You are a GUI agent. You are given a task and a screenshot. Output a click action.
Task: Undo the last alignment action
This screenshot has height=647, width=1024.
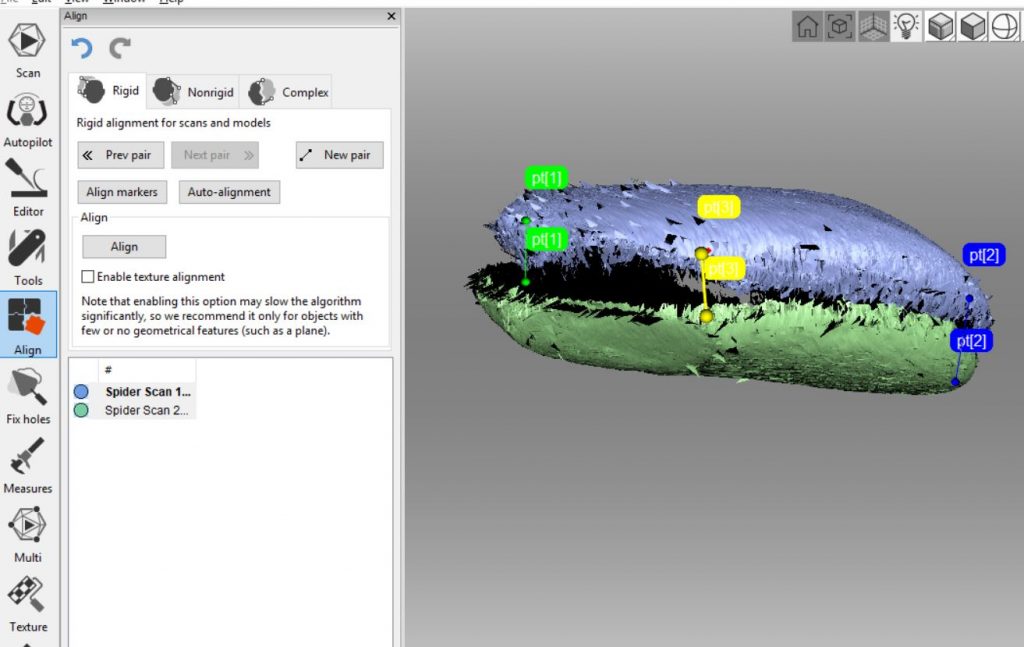[x=82, y=48]
